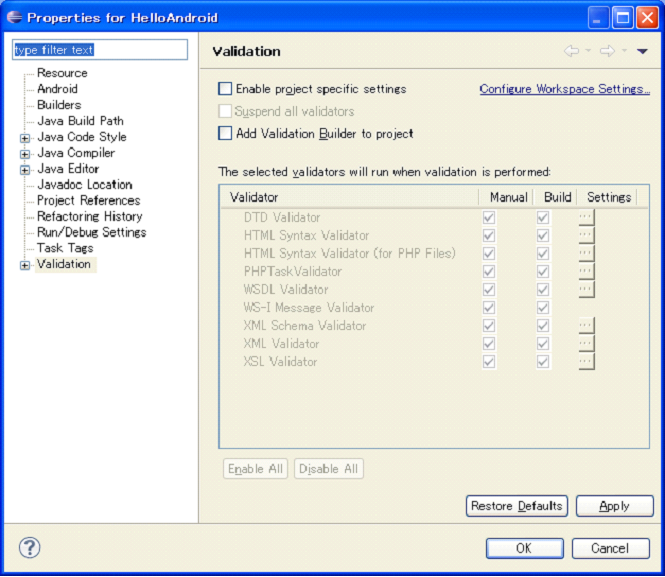665x577 pixels.
Task: Select Java Build Path in tree
Action: point(80,121)
